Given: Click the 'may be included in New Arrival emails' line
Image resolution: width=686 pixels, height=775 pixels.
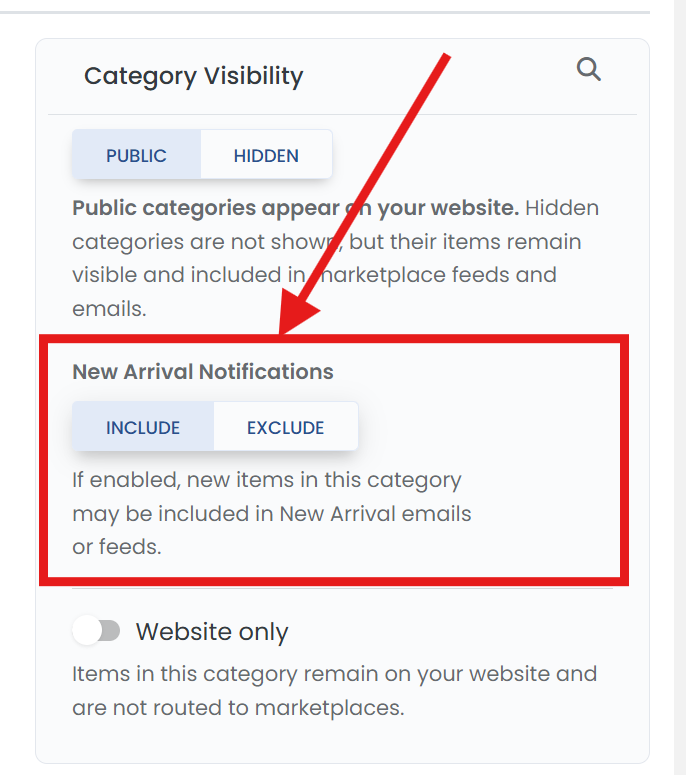Looking at the screenshot, I should point(272,514).
